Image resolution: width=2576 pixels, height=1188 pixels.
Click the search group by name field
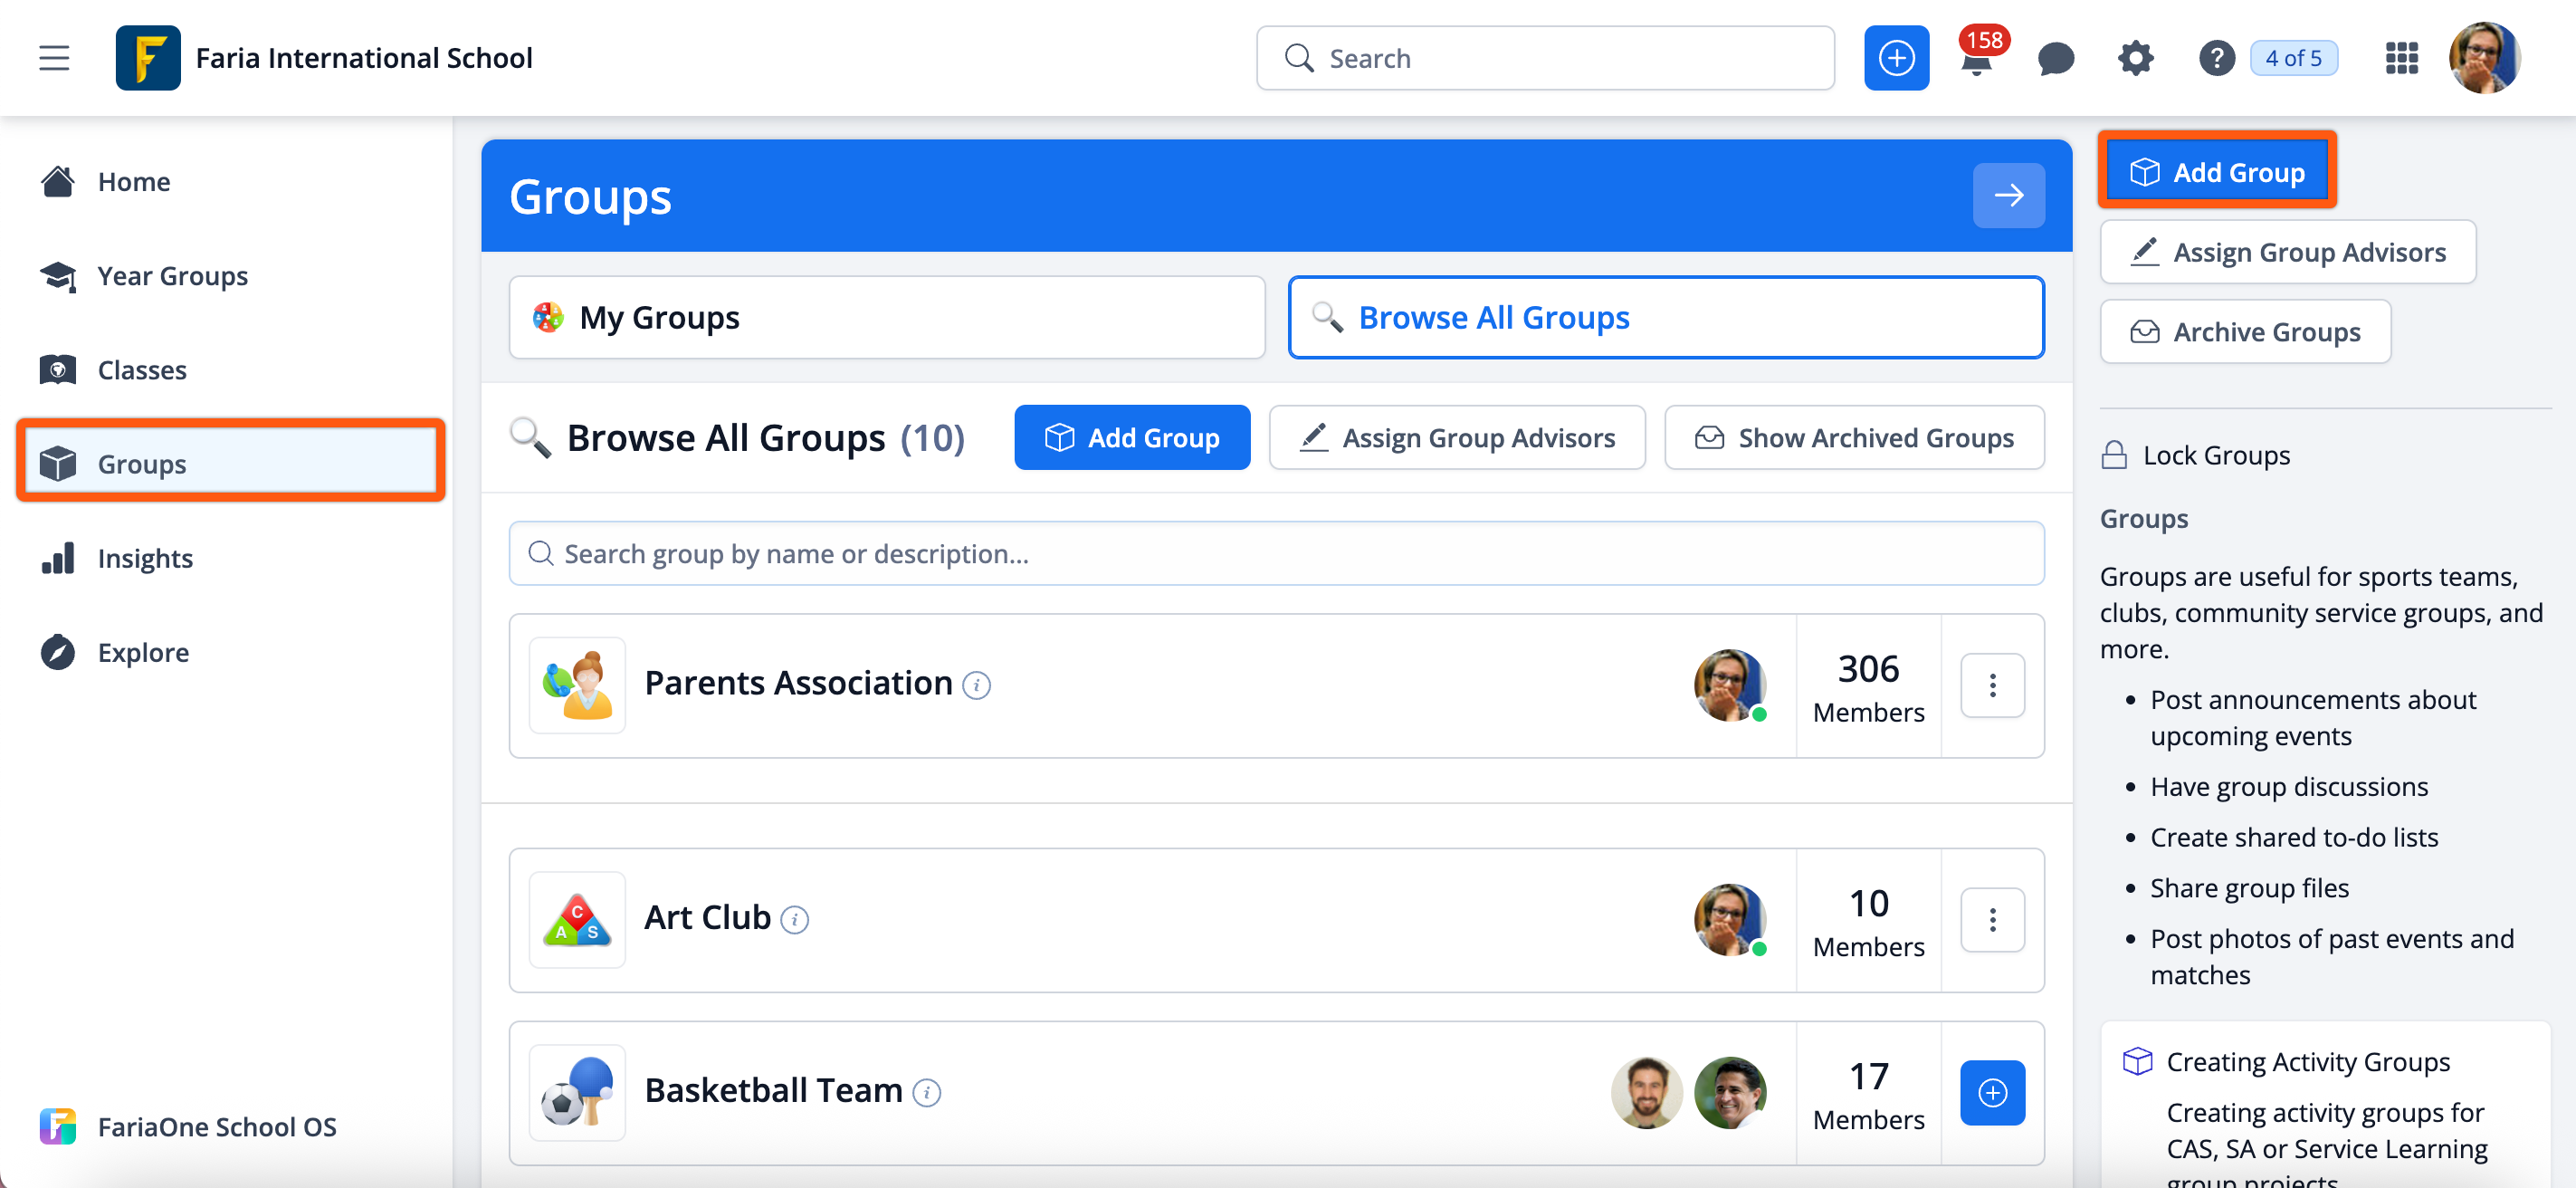click(x=1276, y=553)
